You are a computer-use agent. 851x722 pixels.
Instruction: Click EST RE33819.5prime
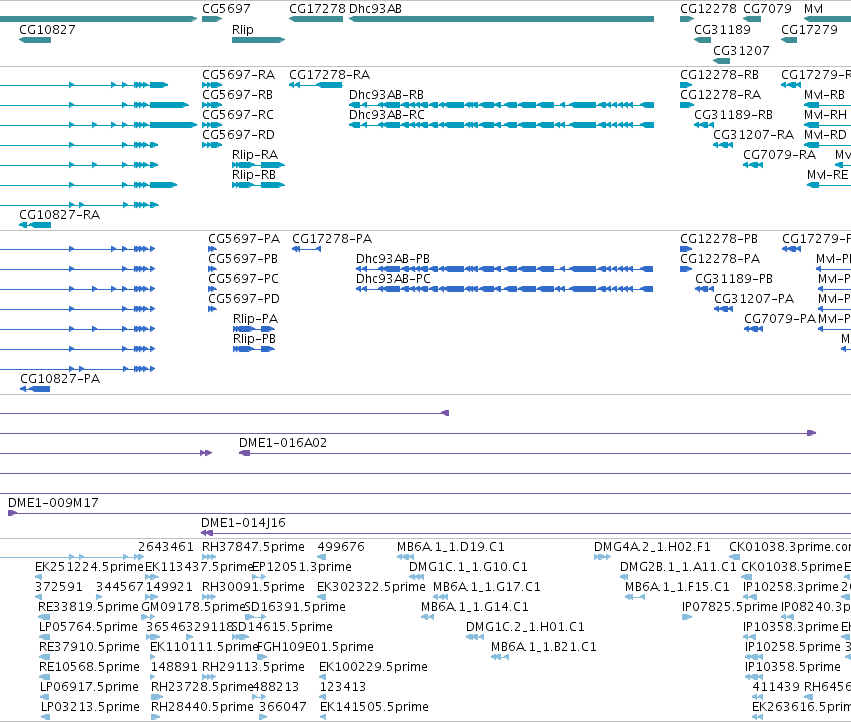tap(44, 617)
